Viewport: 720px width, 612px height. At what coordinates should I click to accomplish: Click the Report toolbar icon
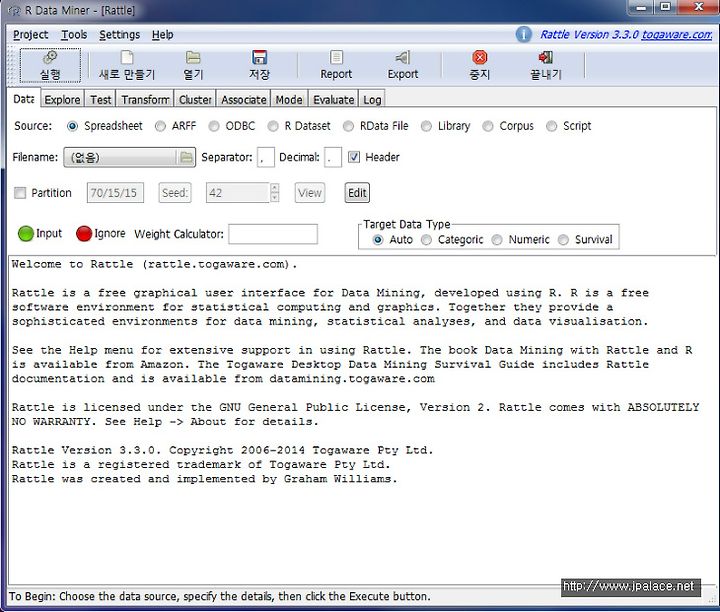click(336, 58)
